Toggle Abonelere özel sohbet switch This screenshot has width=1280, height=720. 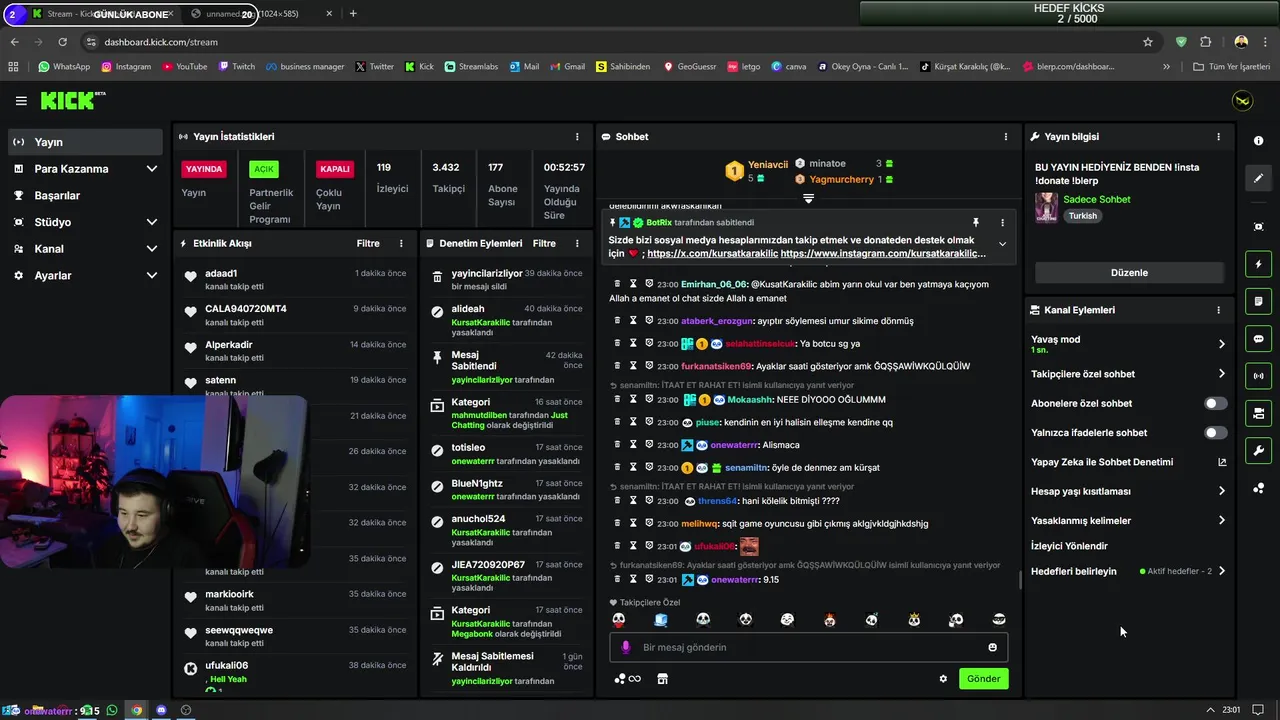tap(1215, 404)
